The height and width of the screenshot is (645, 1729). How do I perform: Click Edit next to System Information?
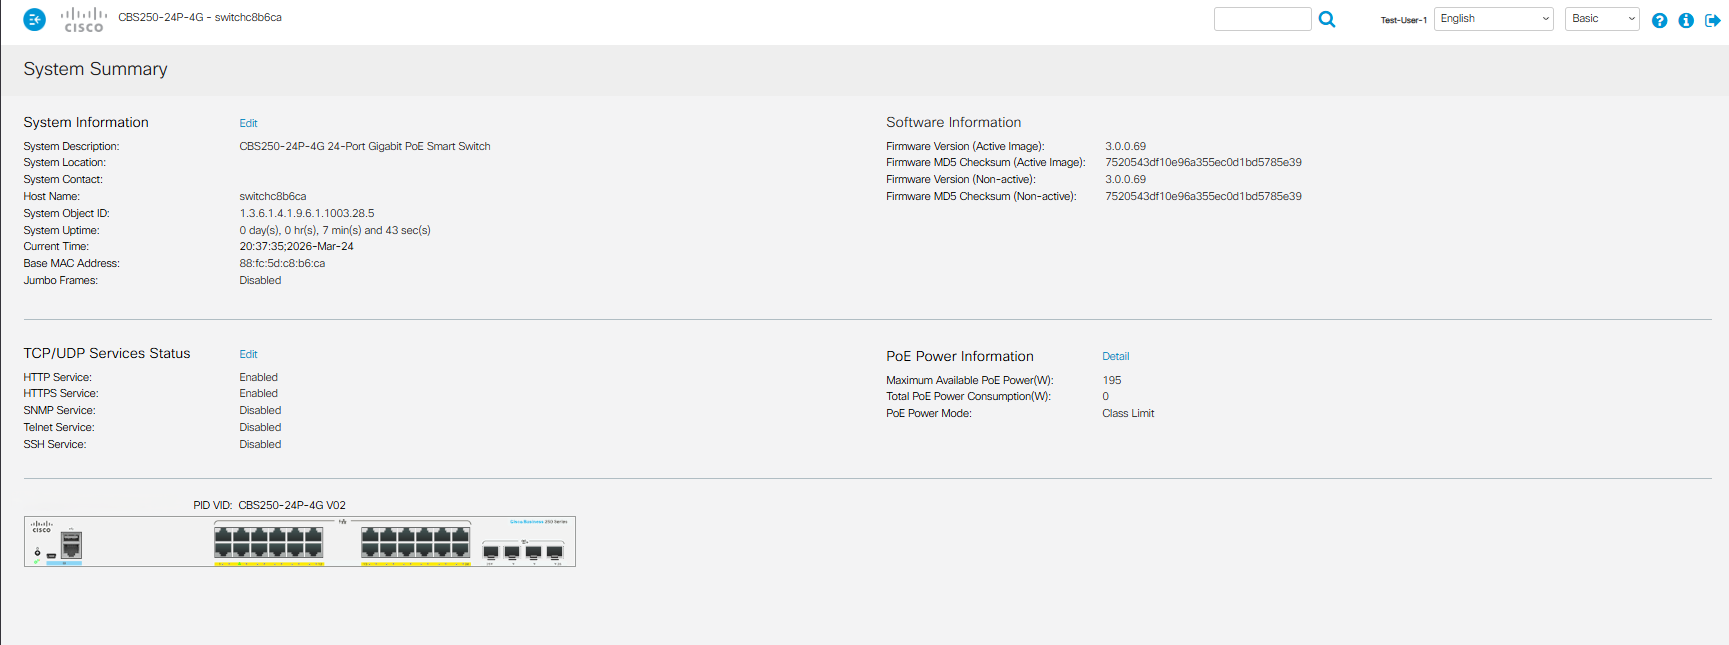(x=248, y=123)
